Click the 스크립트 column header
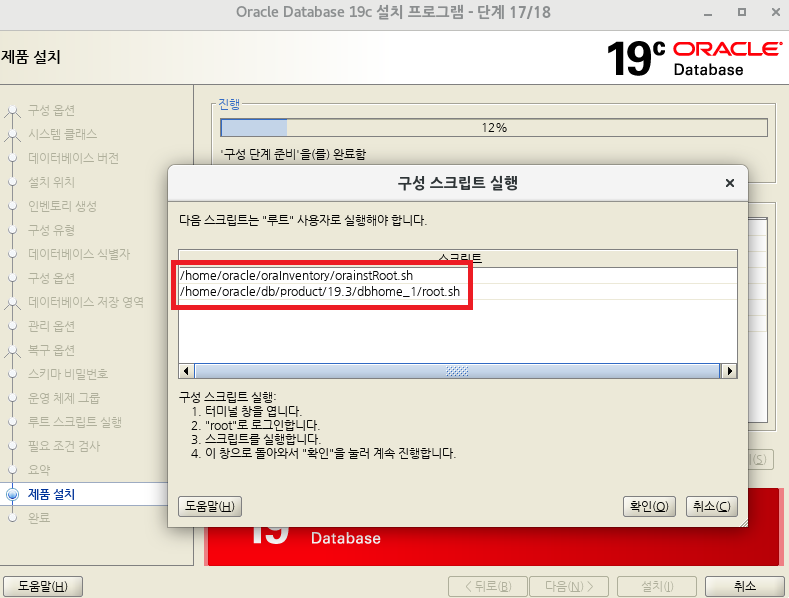Viewport: 789px width, 598px height. pyautogui.click(x=457, y=258)
